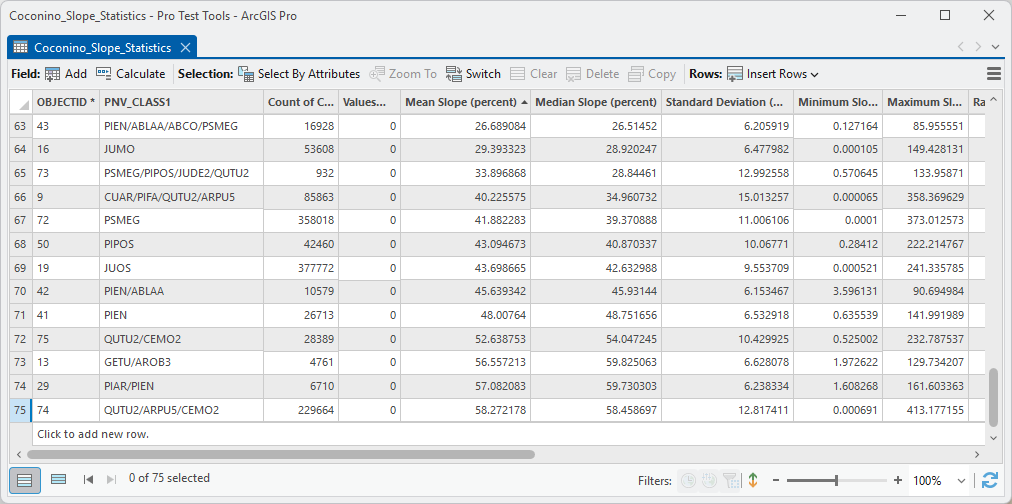Click the horizontal scrollbar thumb
The width and height of the screenshot is (1012, 504).
(x=281, y=454)
